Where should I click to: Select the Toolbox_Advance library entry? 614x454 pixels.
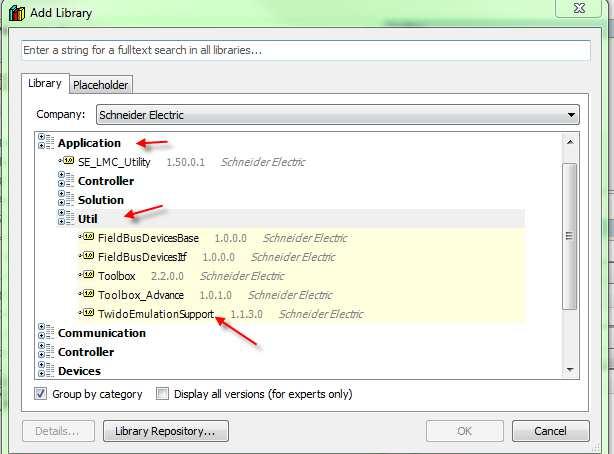click(141, 295)
